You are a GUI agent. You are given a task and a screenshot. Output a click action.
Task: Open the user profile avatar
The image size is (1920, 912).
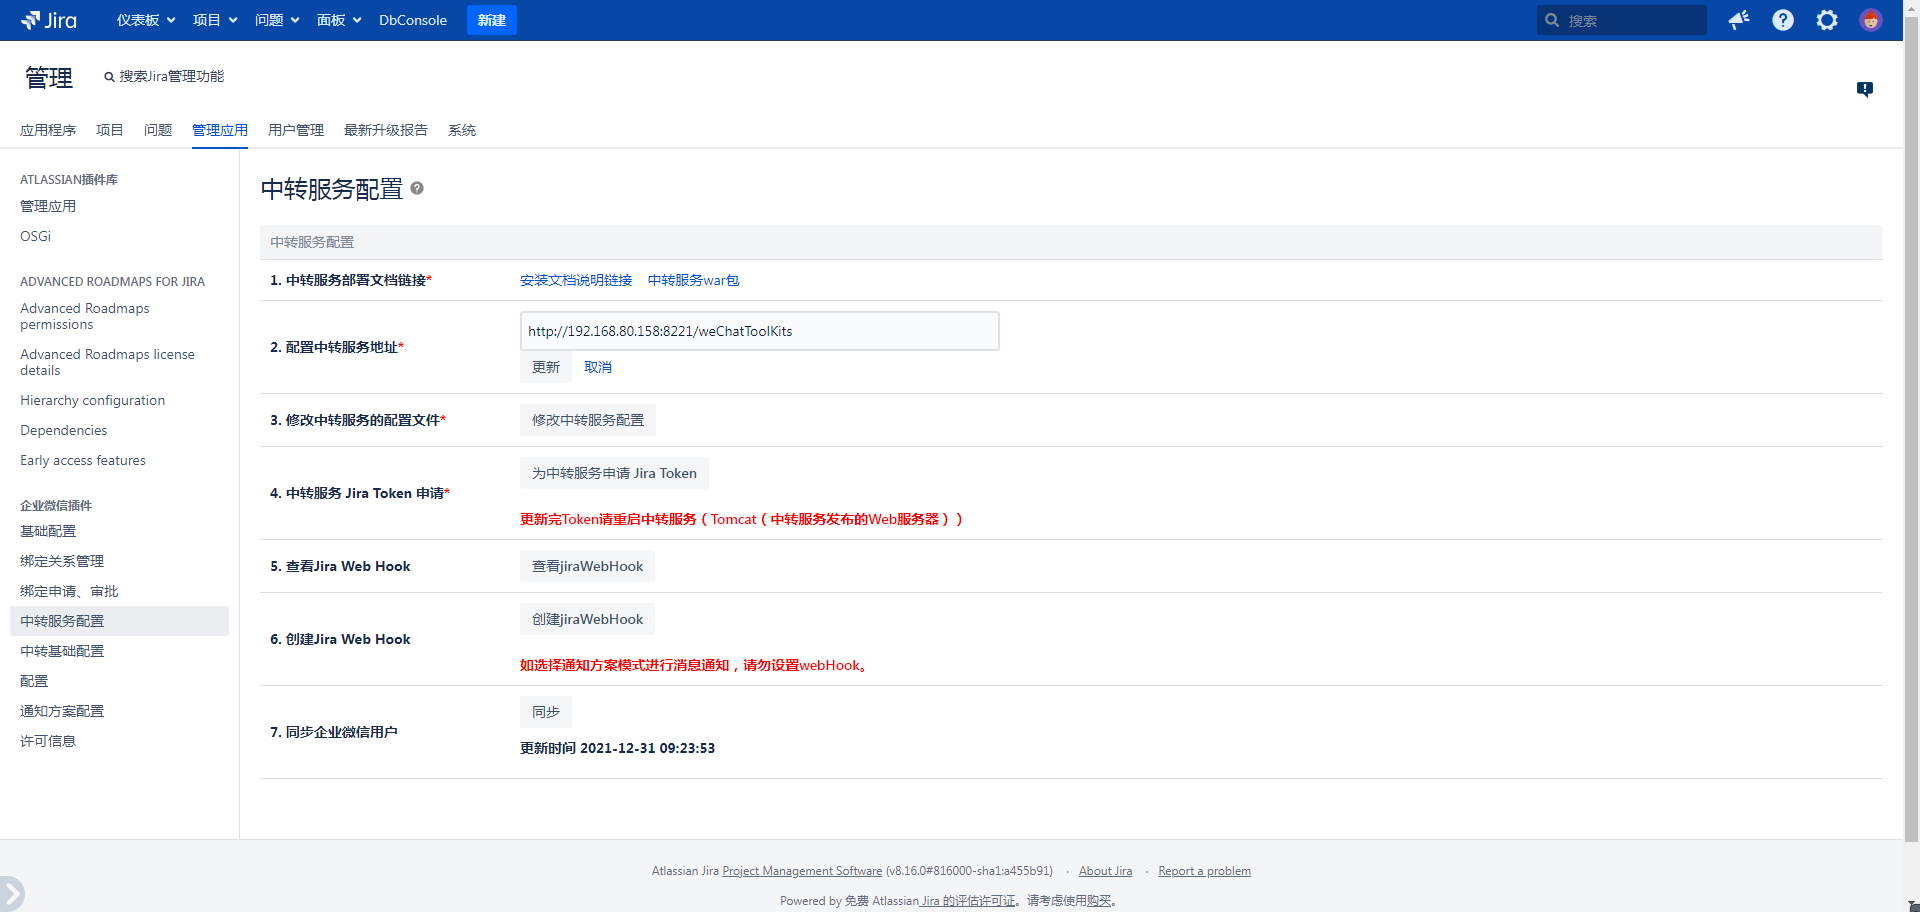1870,20
